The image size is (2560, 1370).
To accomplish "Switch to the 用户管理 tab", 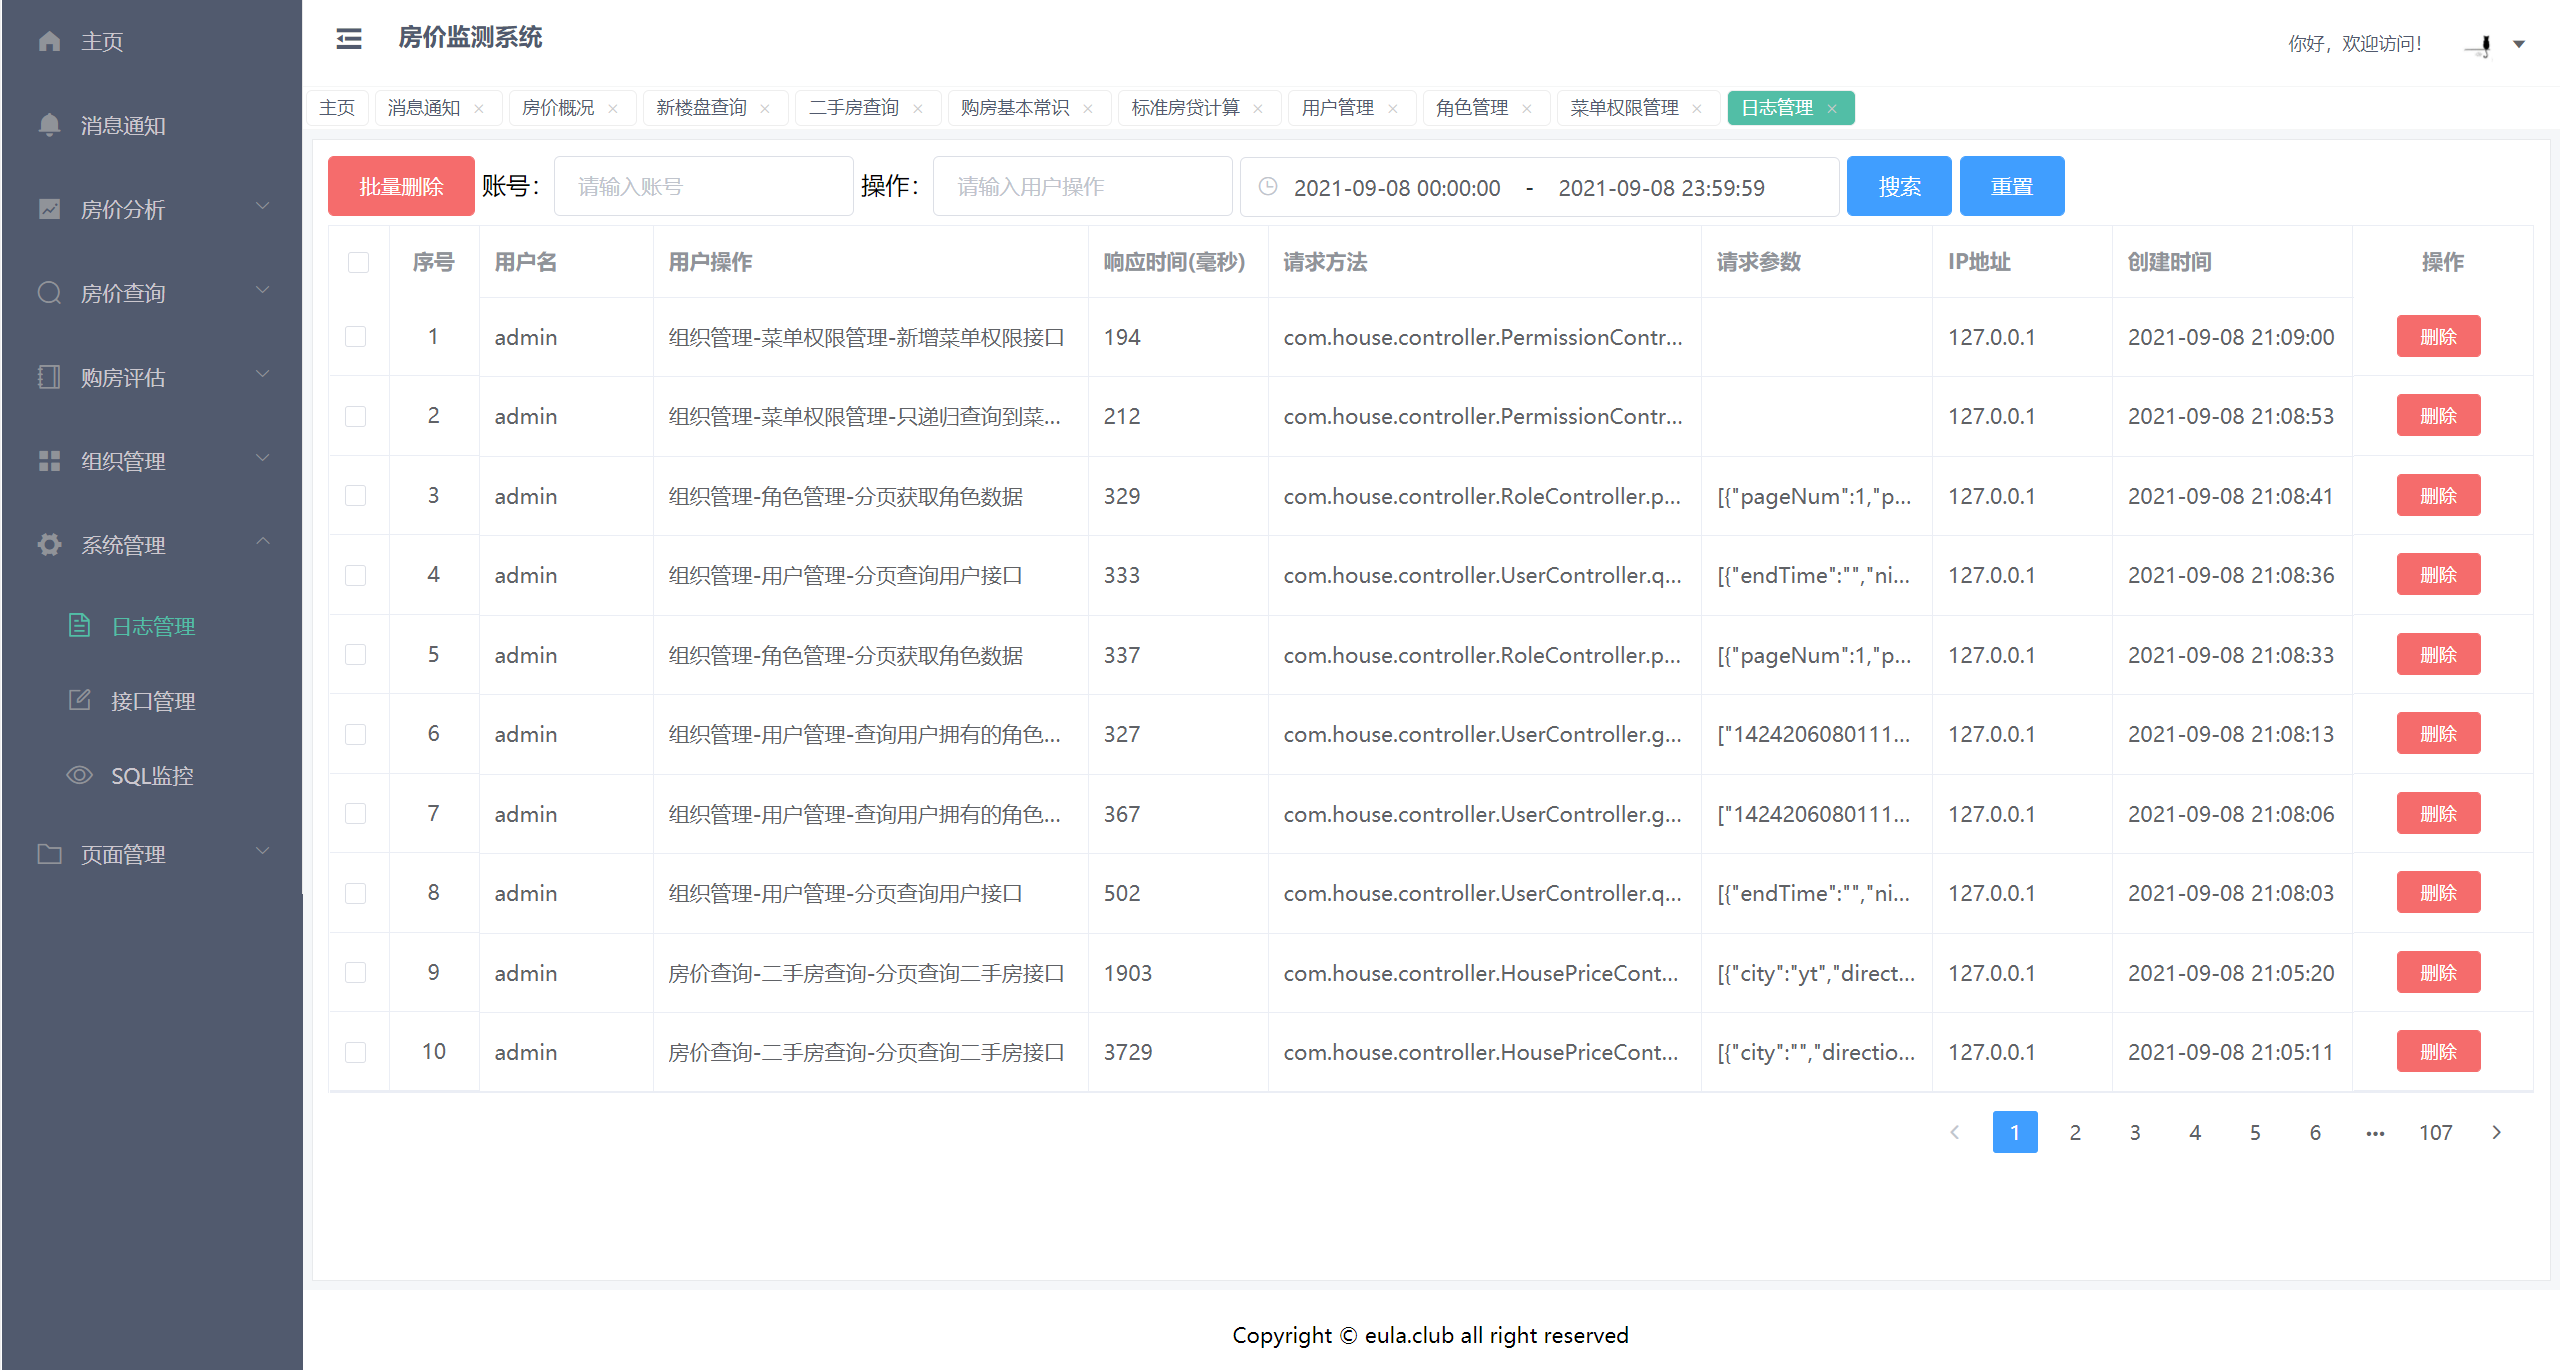I will tap(1337, 108).
